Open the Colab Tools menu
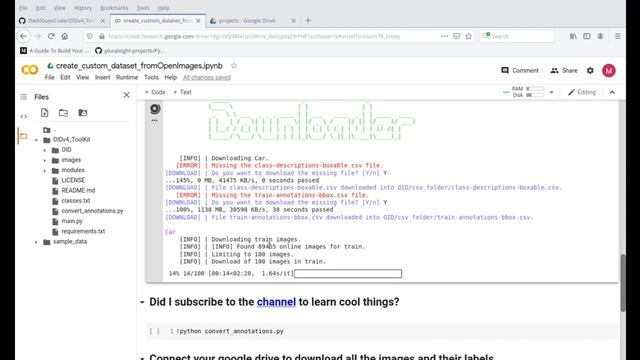The image size is (640, 360). [151, 77]
